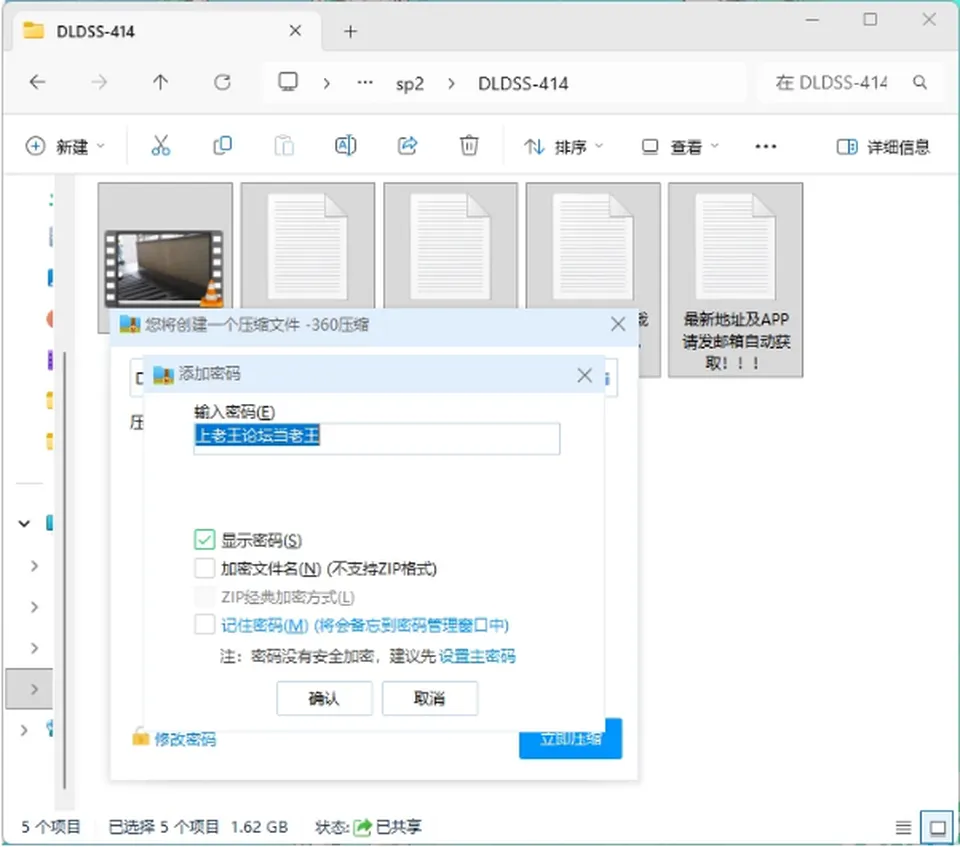Close the 360压缩 create archive dialog
This screenshot has height=847, width=960.
click(x=618, y=324)
